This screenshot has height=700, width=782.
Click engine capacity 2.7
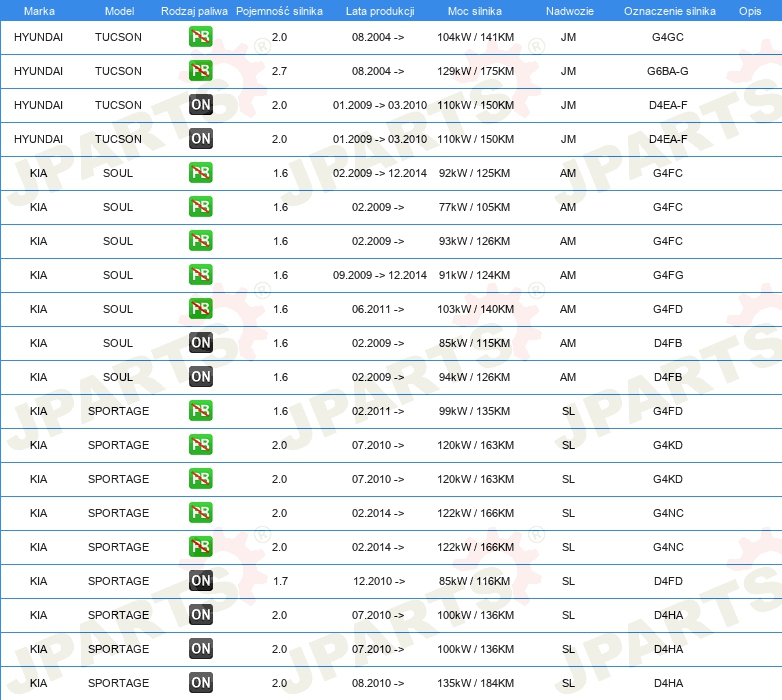(x=279, y=71)
